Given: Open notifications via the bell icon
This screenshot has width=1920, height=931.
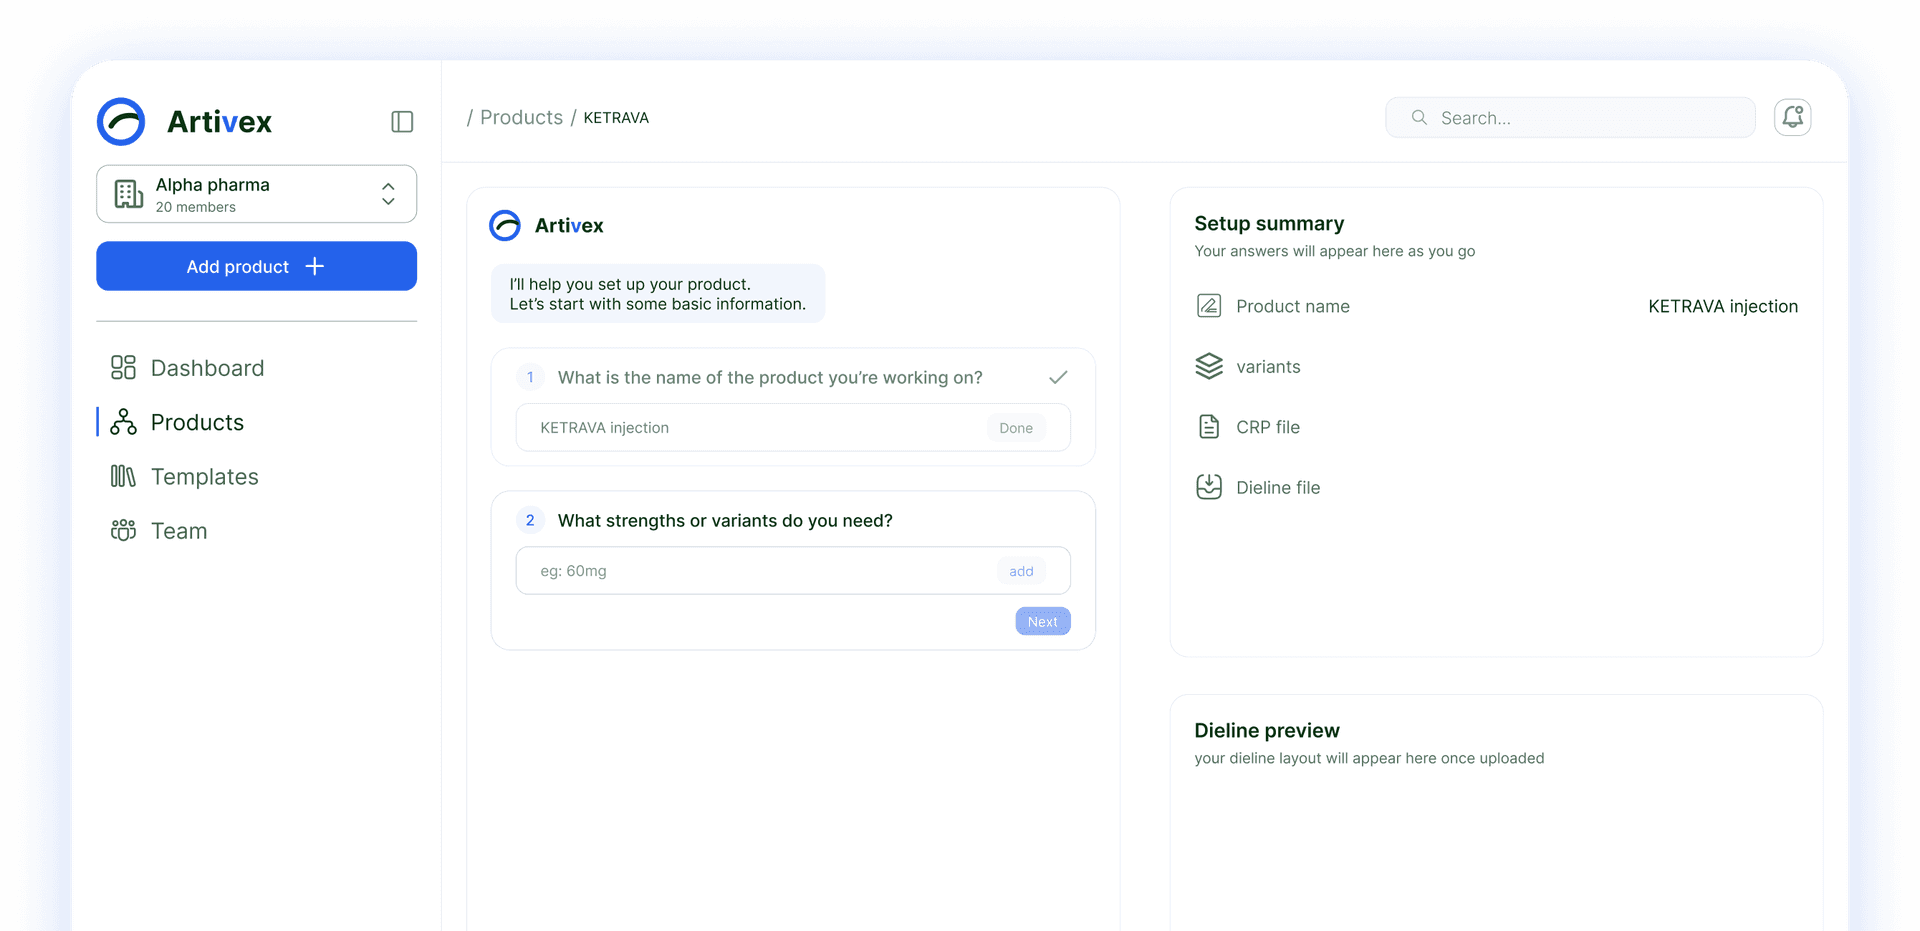Looking at the screenshot, I should point(1793,117).
